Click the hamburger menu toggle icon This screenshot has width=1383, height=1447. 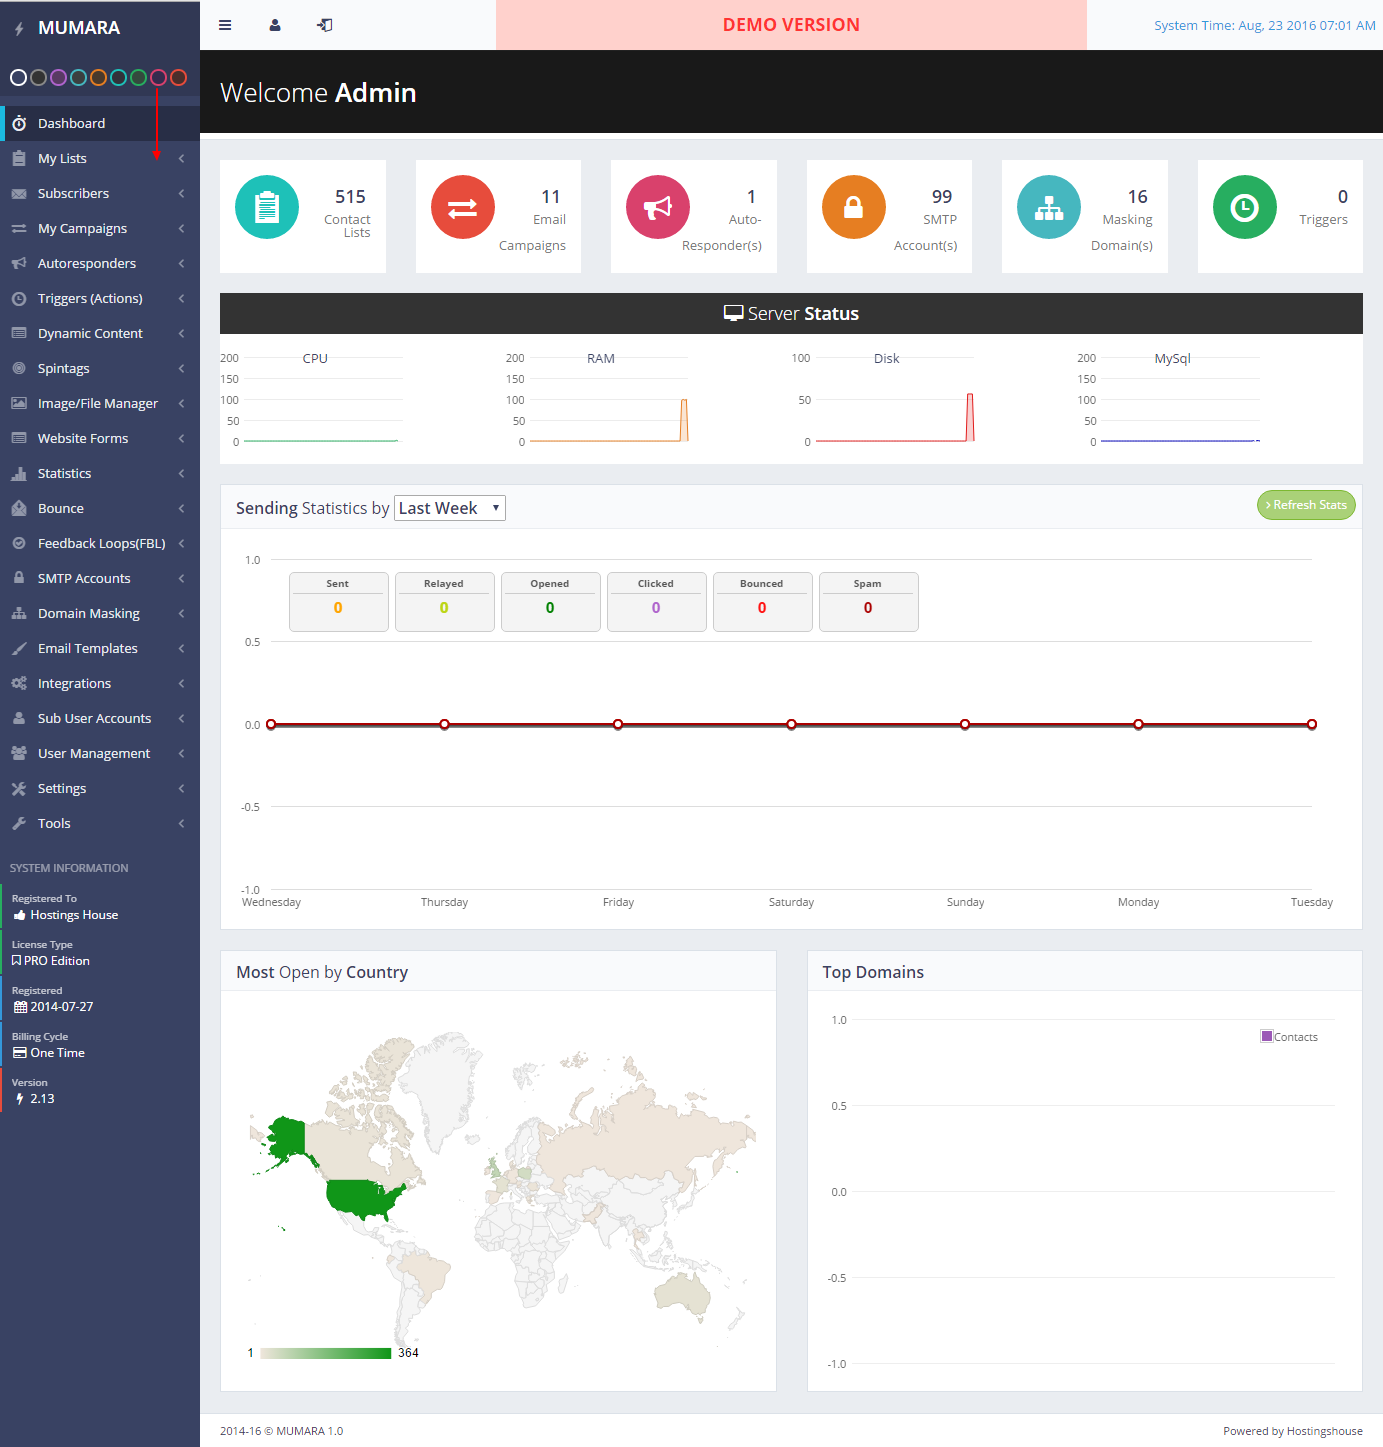[x=225, y=25]
